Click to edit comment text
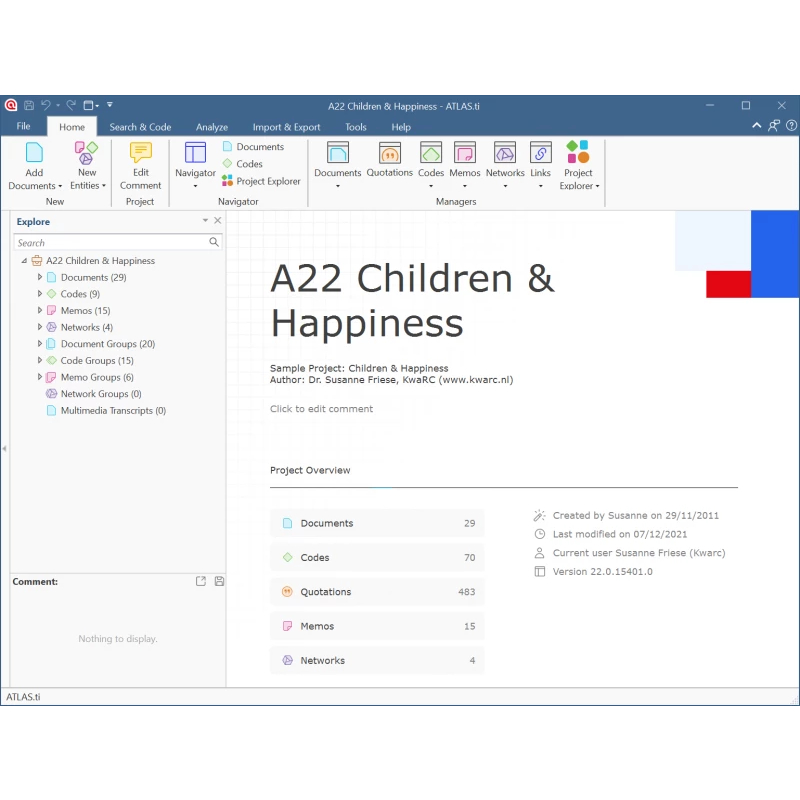This screenshot has height=800, width=800. (321, 409)
